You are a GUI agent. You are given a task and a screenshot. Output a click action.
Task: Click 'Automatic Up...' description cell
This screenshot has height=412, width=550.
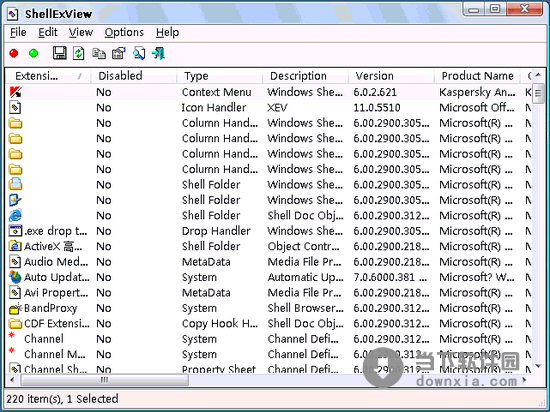(x=306, y=277)
